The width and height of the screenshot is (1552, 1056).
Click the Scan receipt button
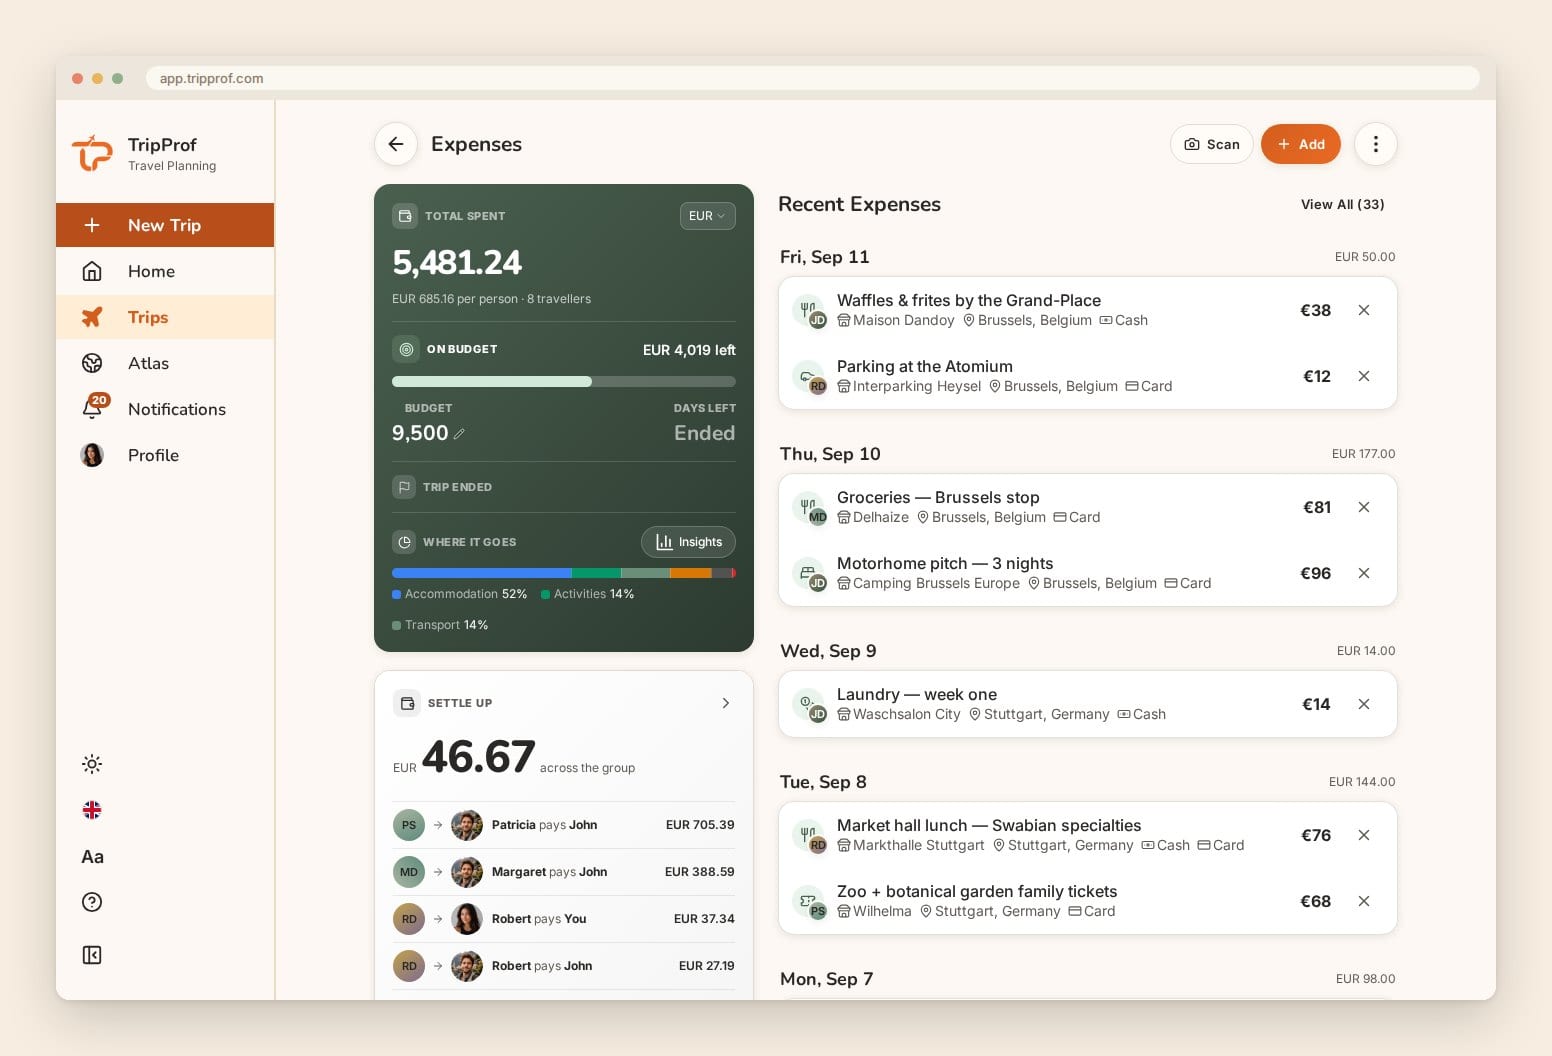point(1211,144)
